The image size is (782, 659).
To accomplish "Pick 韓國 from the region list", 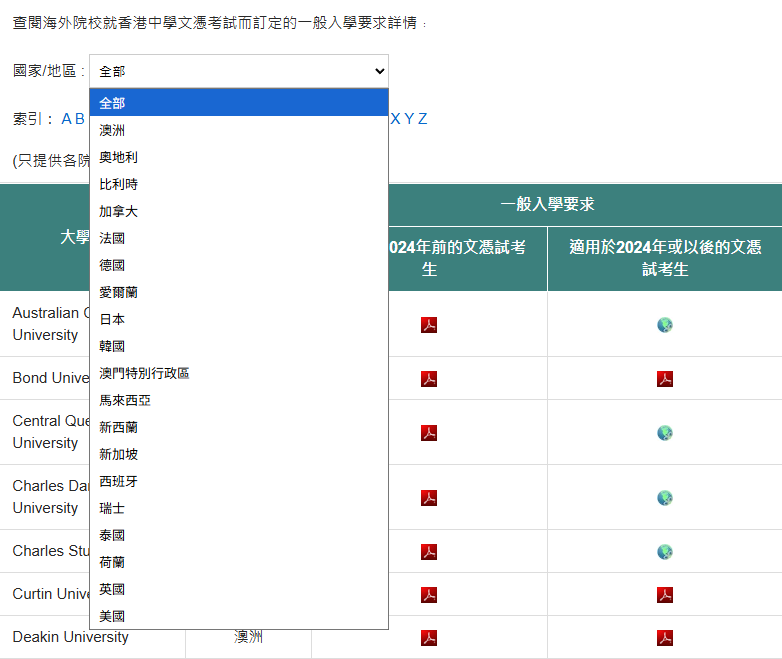I will (239, 346).
